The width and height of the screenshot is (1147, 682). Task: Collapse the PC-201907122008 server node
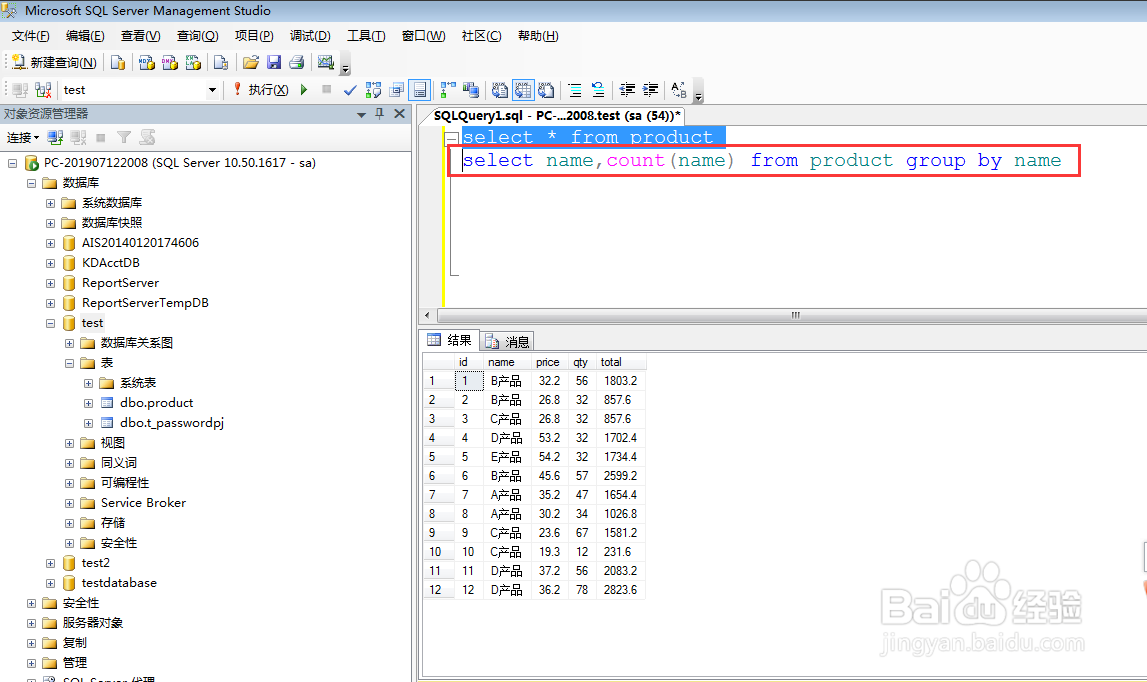tap(12, 163)
